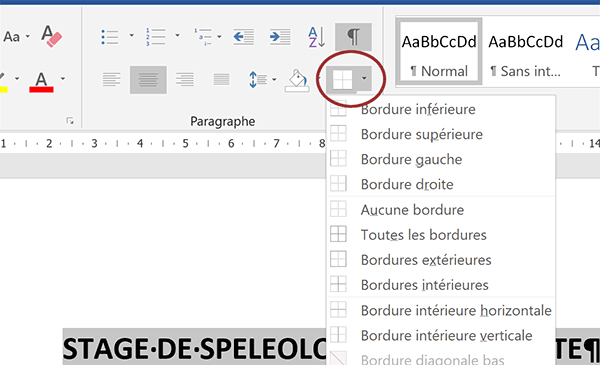This screenshot has width=600, height=365.
Task: Open the font color dropdown arrow
Action: (63, 79)
